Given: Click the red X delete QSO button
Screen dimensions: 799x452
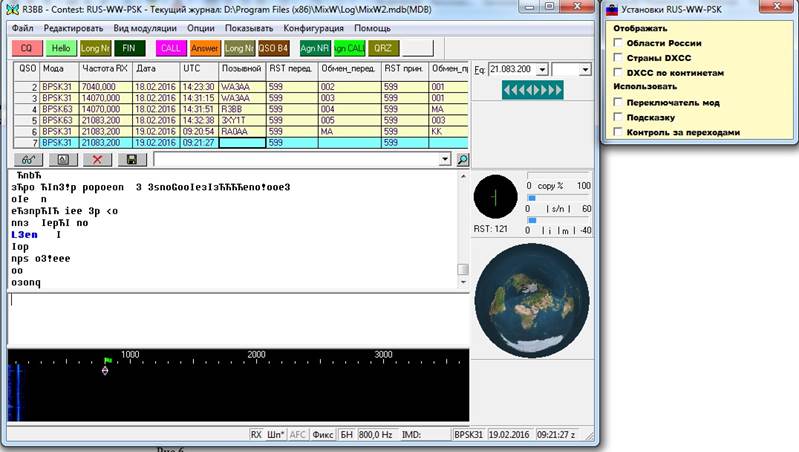Looking at the screenshot, I should coord(96,159).
